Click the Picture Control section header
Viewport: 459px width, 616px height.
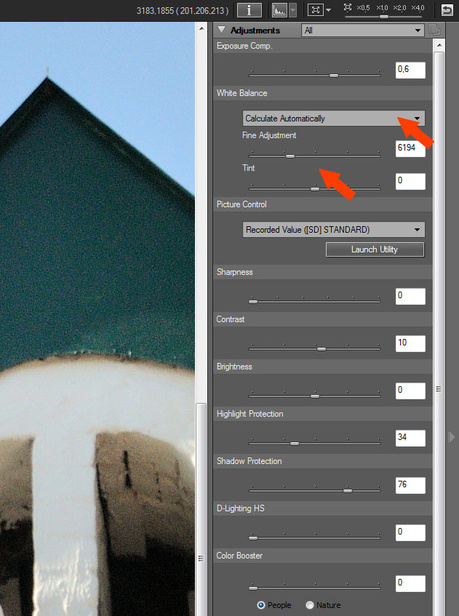point(323,204)
